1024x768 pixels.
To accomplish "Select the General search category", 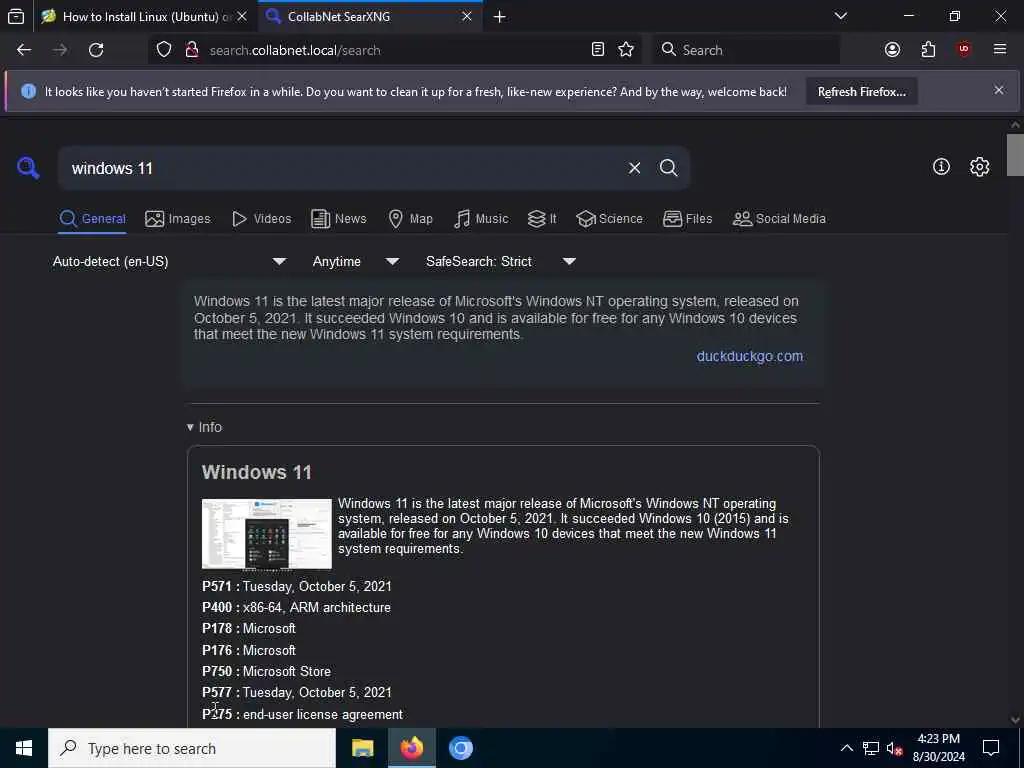I will click(x=92, y=219).
